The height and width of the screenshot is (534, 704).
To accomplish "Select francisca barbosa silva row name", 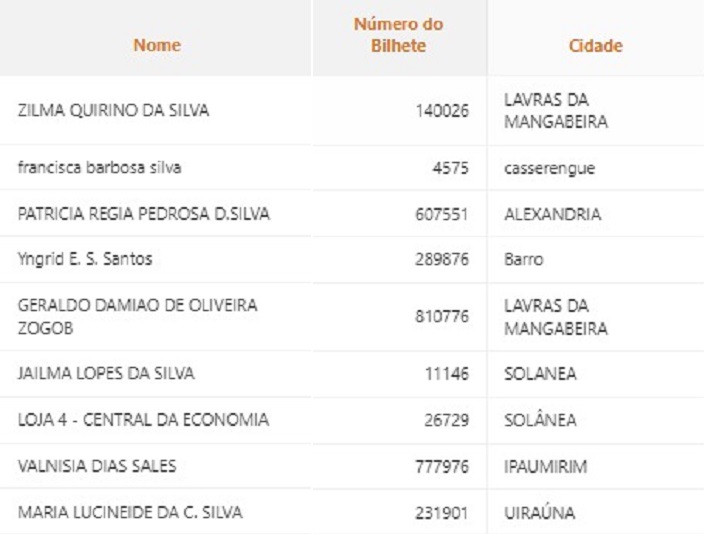I will 100,168.
